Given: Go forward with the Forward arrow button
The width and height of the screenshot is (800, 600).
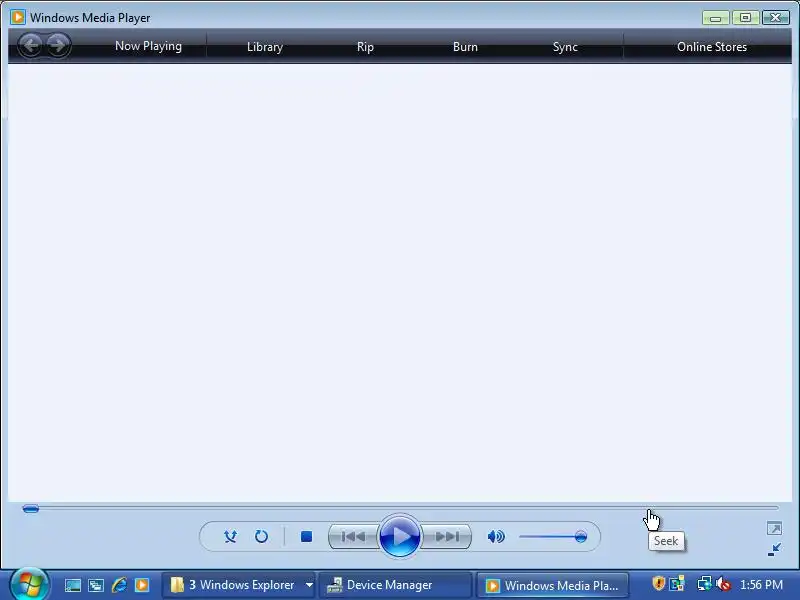Looking at the screenshot, I should click(x=58, y=45).
